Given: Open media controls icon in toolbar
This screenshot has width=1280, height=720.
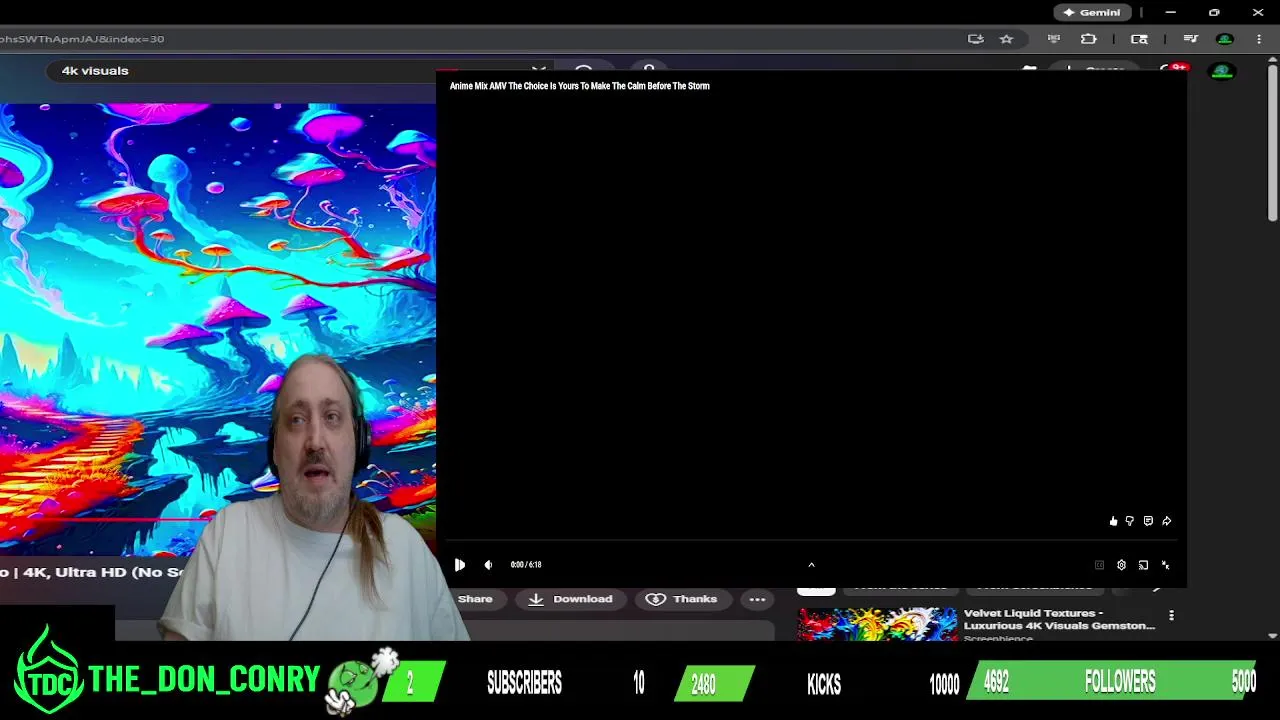Looking at the screenshot, I should tap(1190, 39).
